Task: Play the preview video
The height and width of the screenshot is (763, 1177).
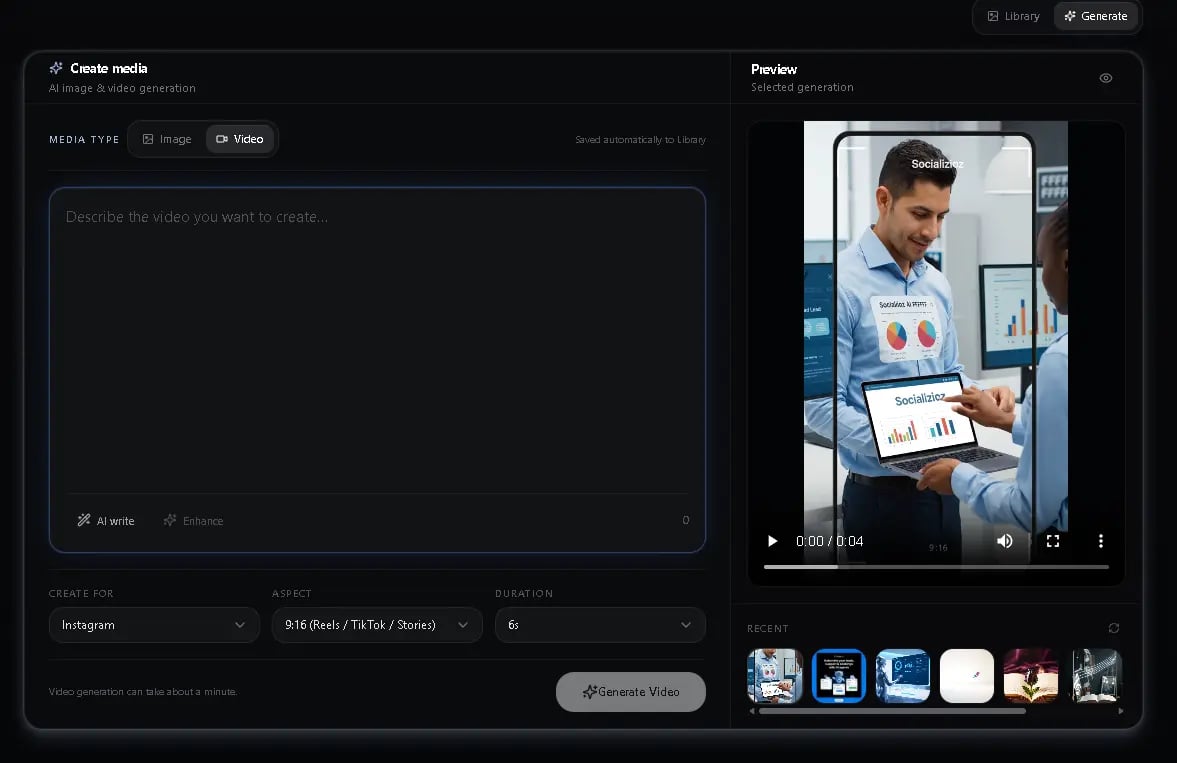Action: click(x=772, y=541)
